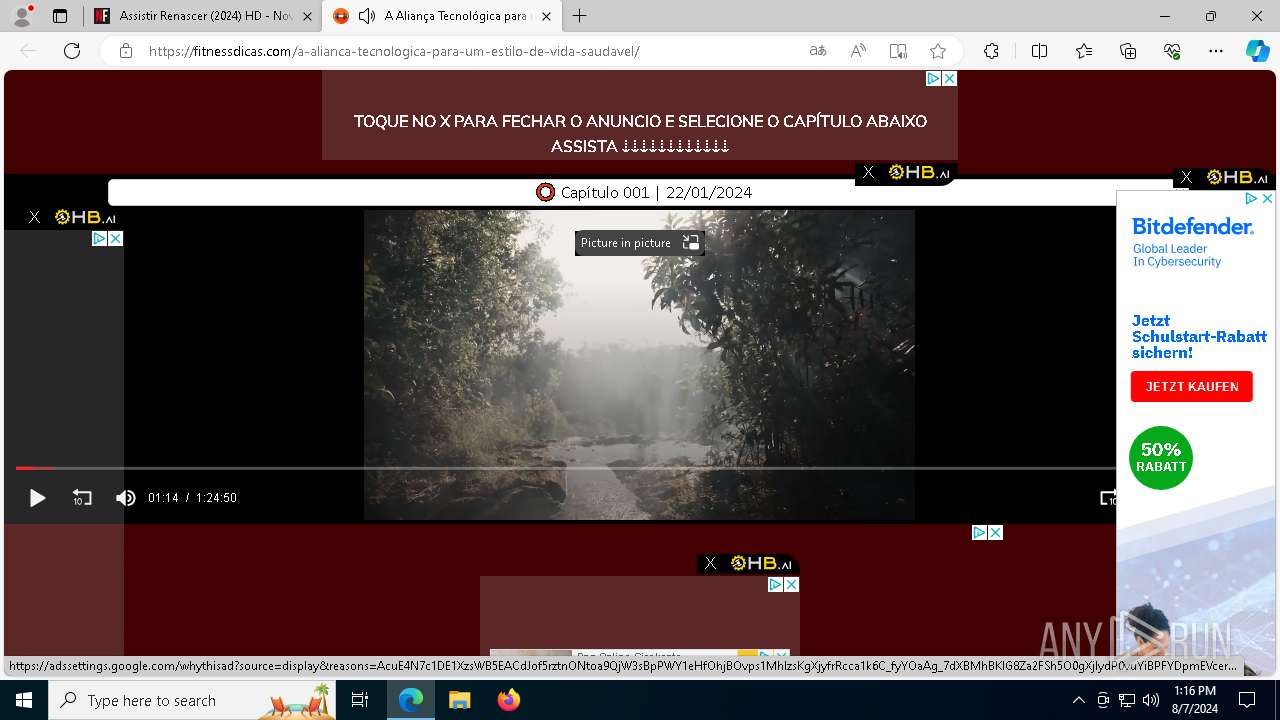Close the A Aliança Tecnológica tab

(546, 16)
